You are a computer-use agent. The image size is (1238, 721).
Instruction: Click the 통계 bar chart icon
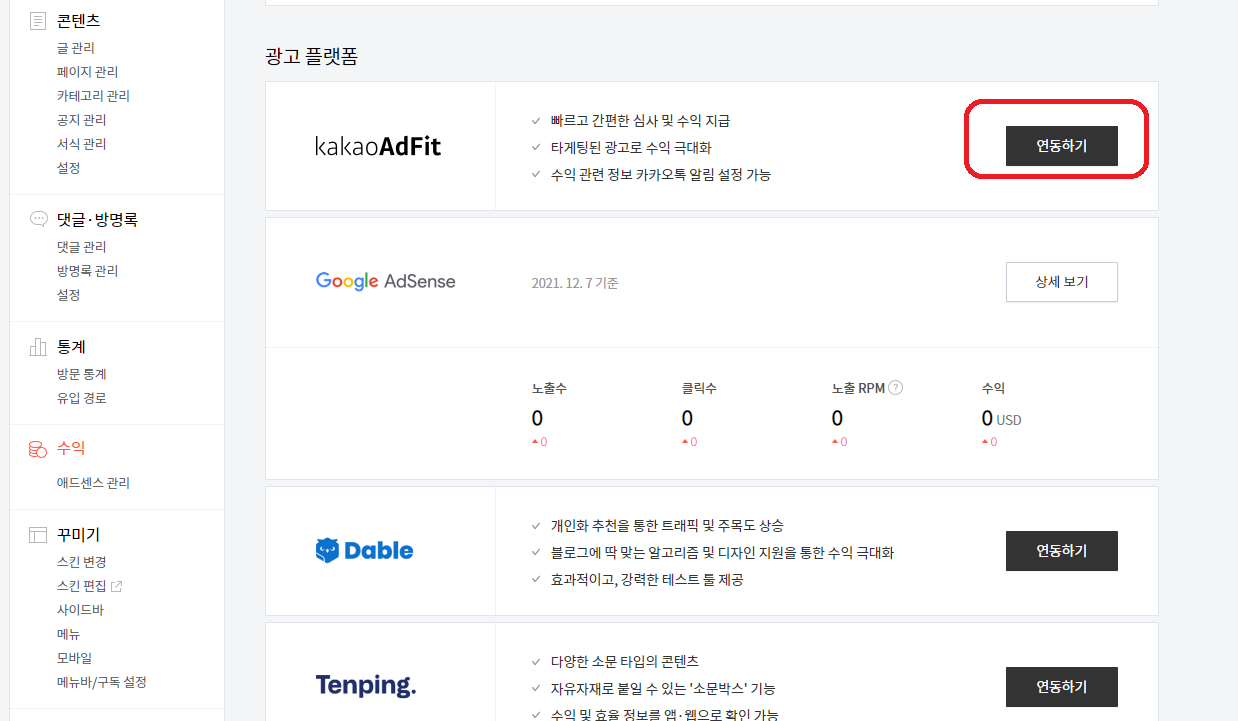coord(38,346)
